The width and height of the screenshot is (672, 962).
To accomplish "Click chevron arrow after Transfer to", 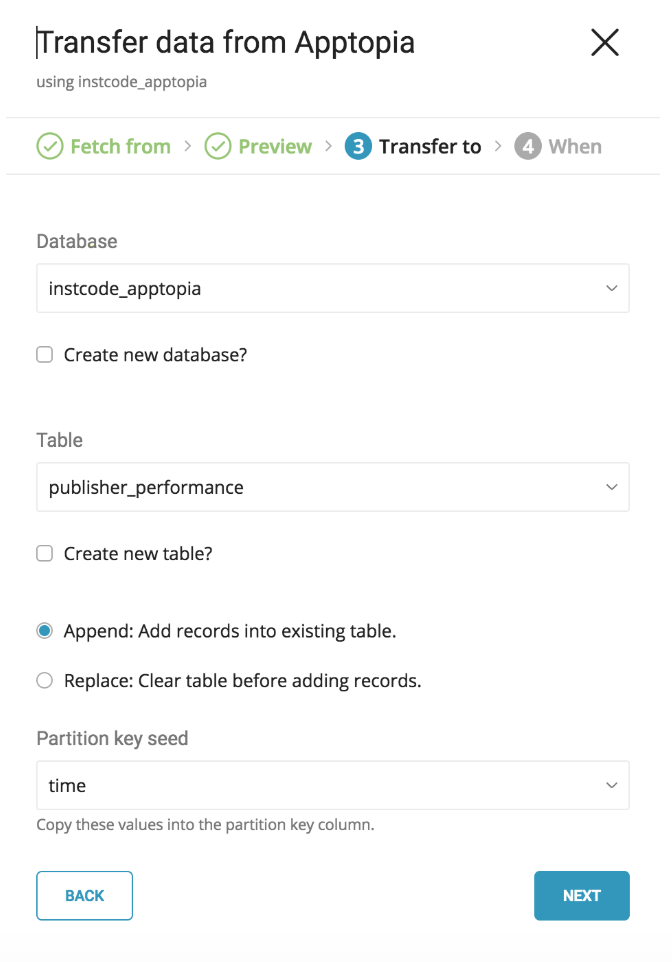I will (x=498, y=147).
